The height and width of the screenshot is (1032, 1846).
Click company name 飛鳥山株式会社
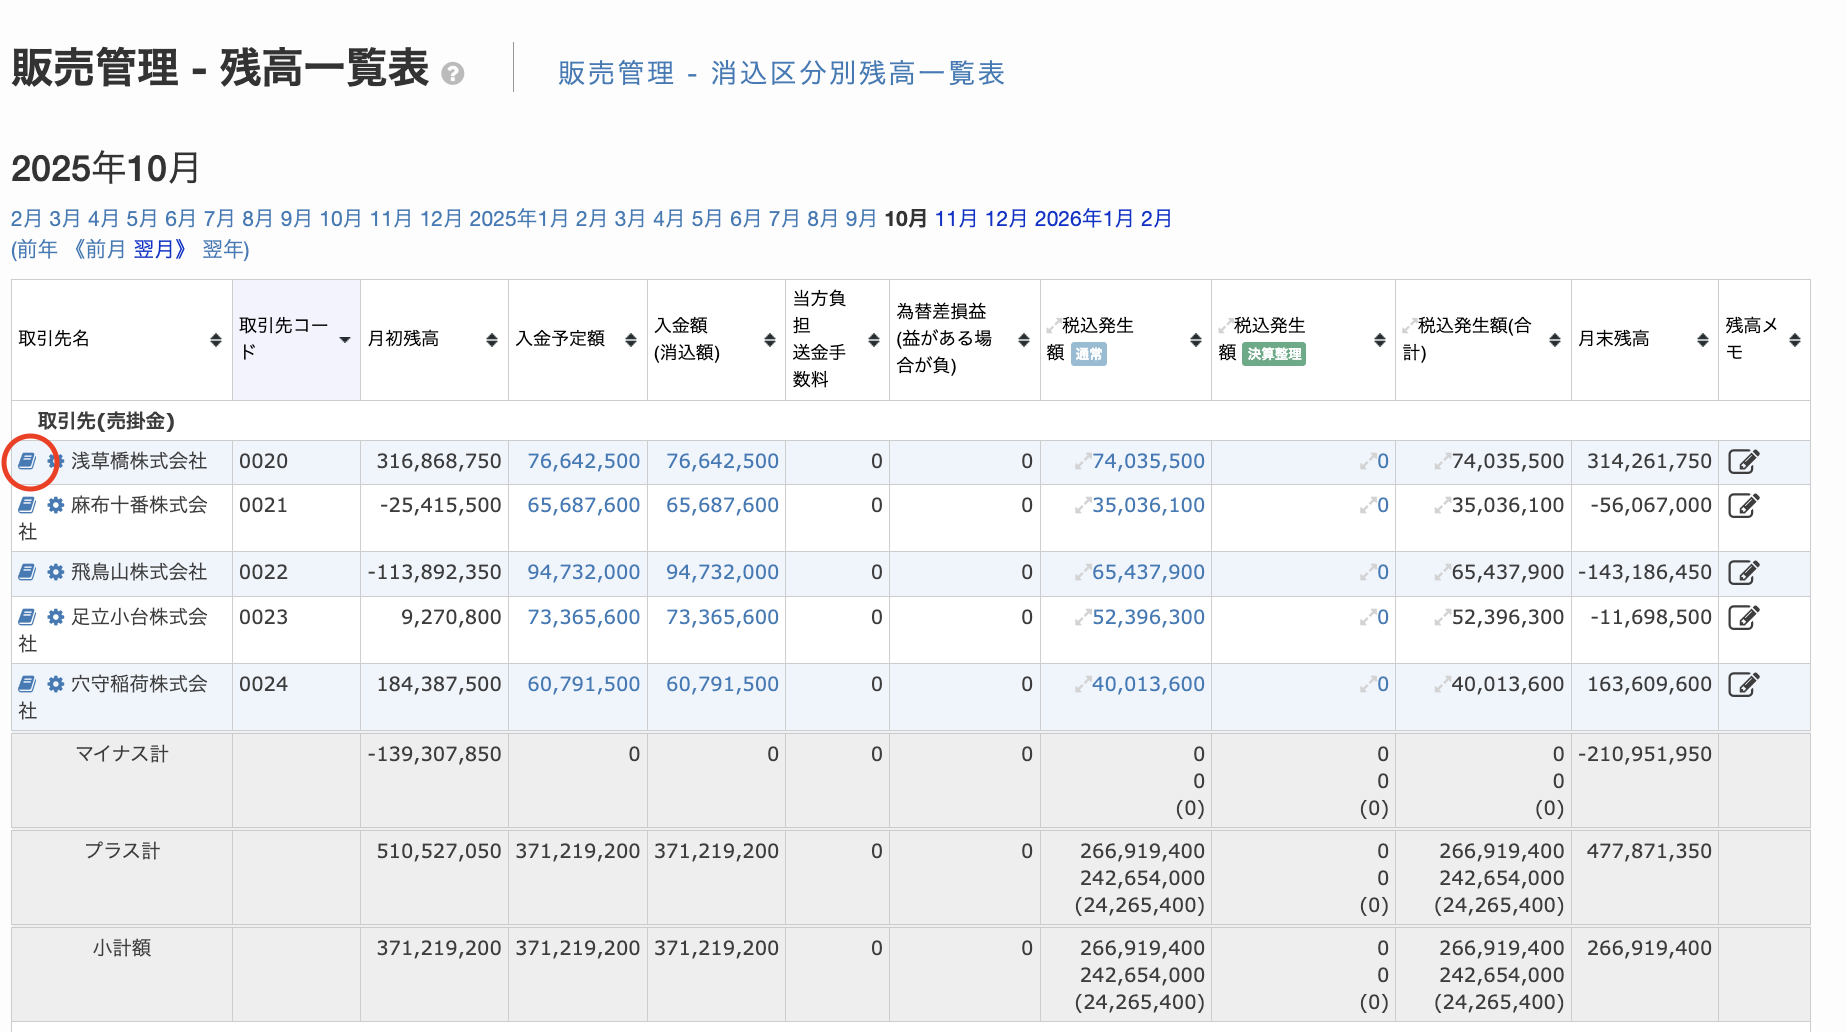(x=139, y=572)
